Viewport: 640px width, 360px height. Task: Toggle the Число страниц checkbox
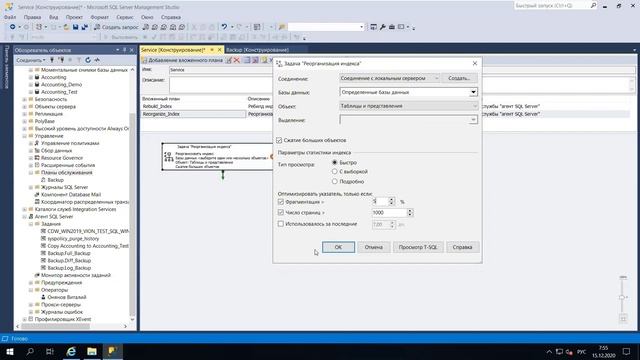pyautogui.click(x=281, y=212)
